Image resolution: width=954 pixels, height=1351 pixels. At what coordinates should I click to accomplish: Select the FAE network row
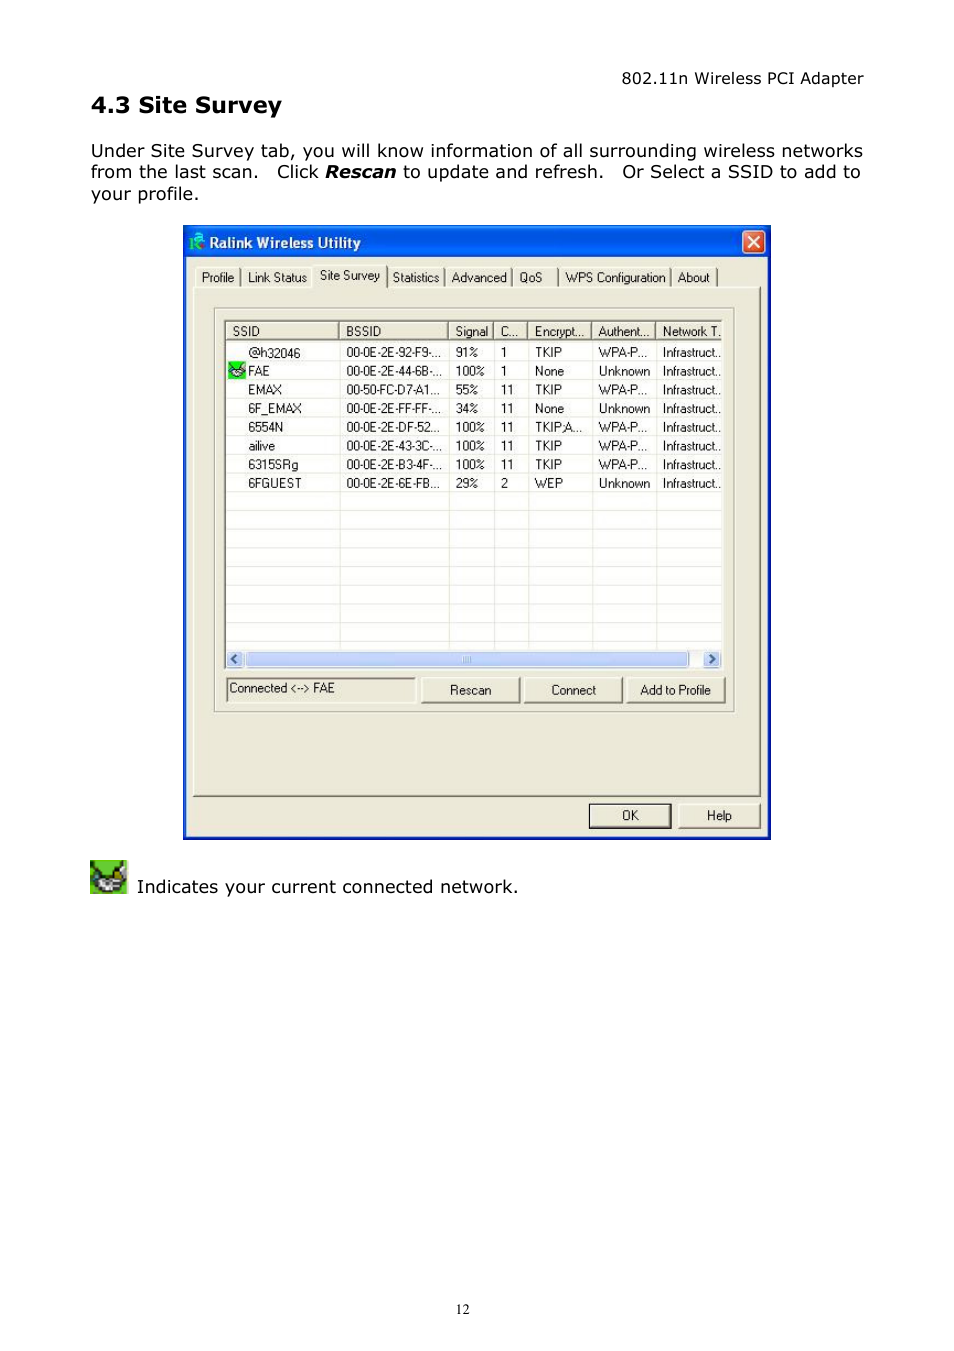[x=474, y=371]
